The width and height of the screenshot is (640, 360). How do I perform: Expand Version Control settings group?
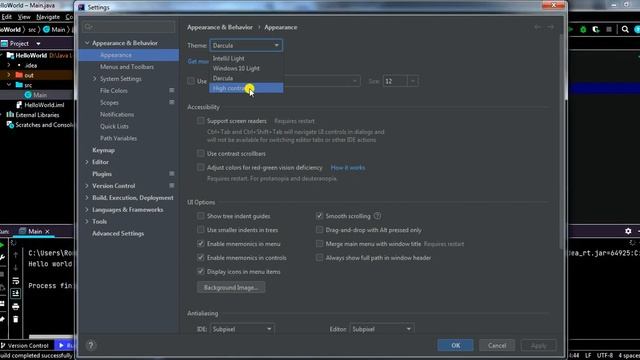click(87, 185)
